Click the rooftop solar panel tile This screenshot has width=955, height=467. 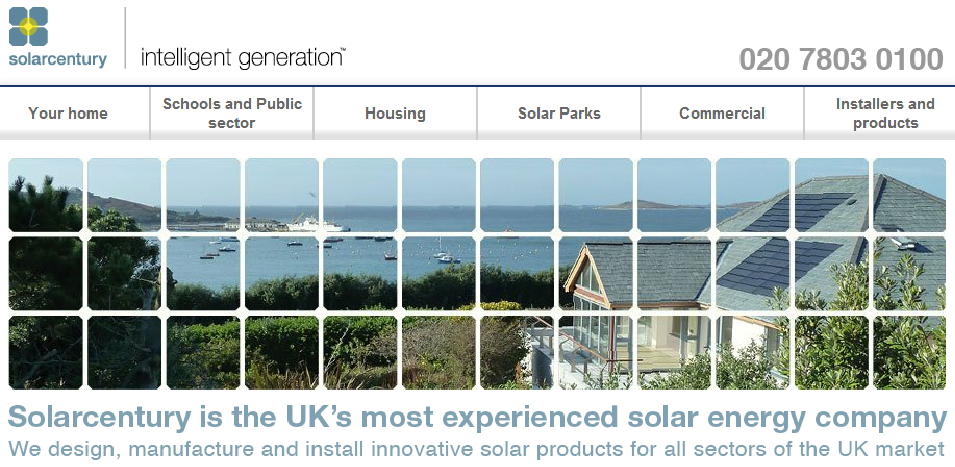click(x=831, y=195)
